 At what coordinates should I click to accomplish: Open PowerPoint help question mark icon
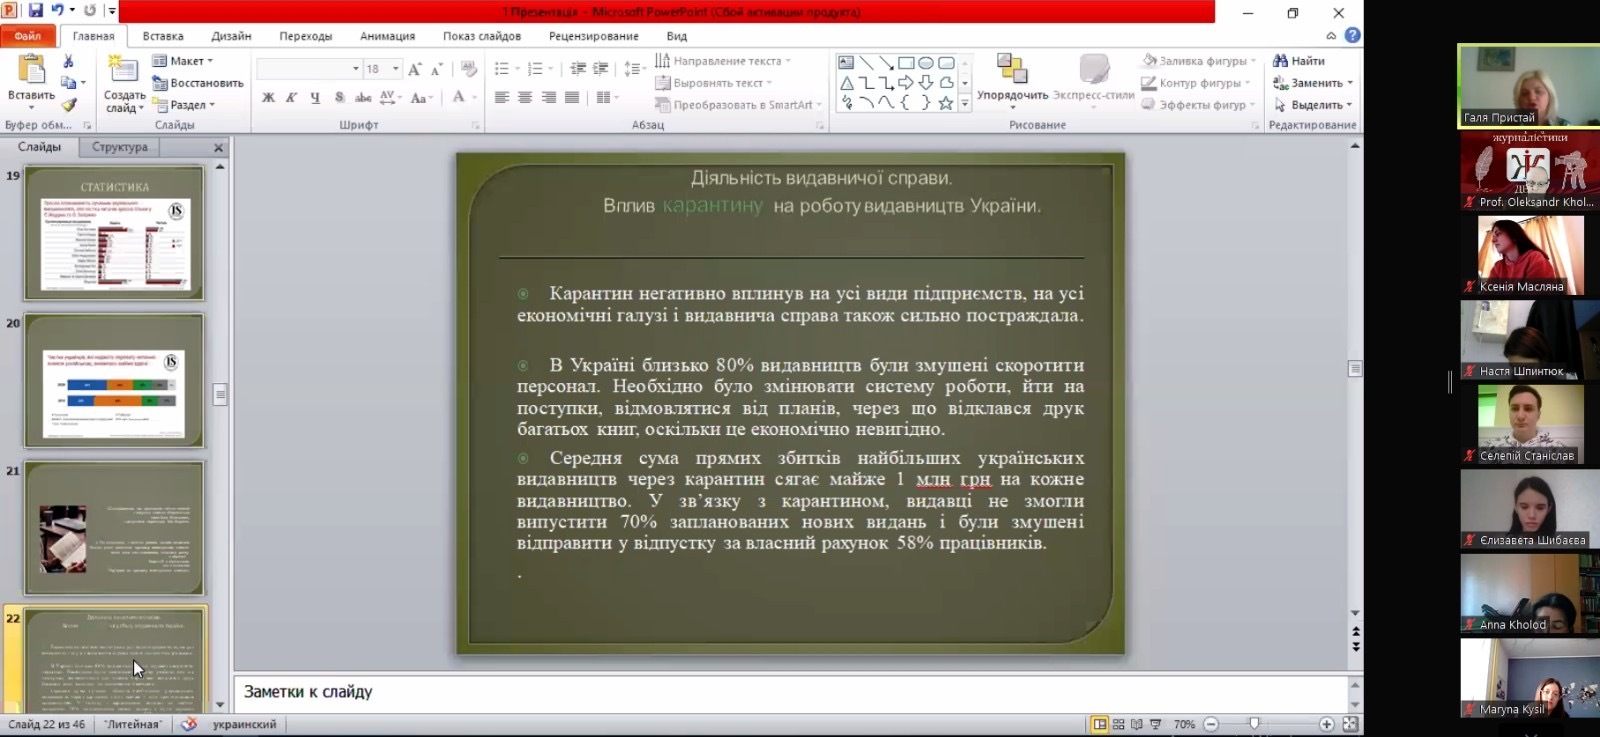point(1352,35)
